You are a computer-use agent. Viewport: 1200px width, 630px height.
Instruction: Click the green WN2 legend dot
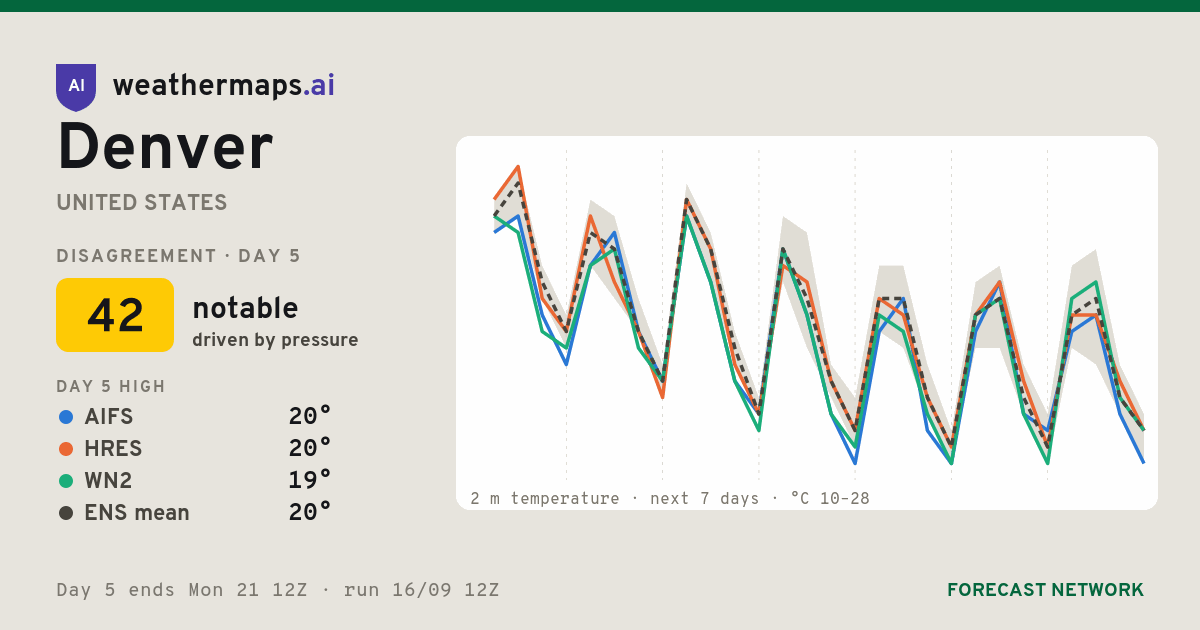click(66, 481)
